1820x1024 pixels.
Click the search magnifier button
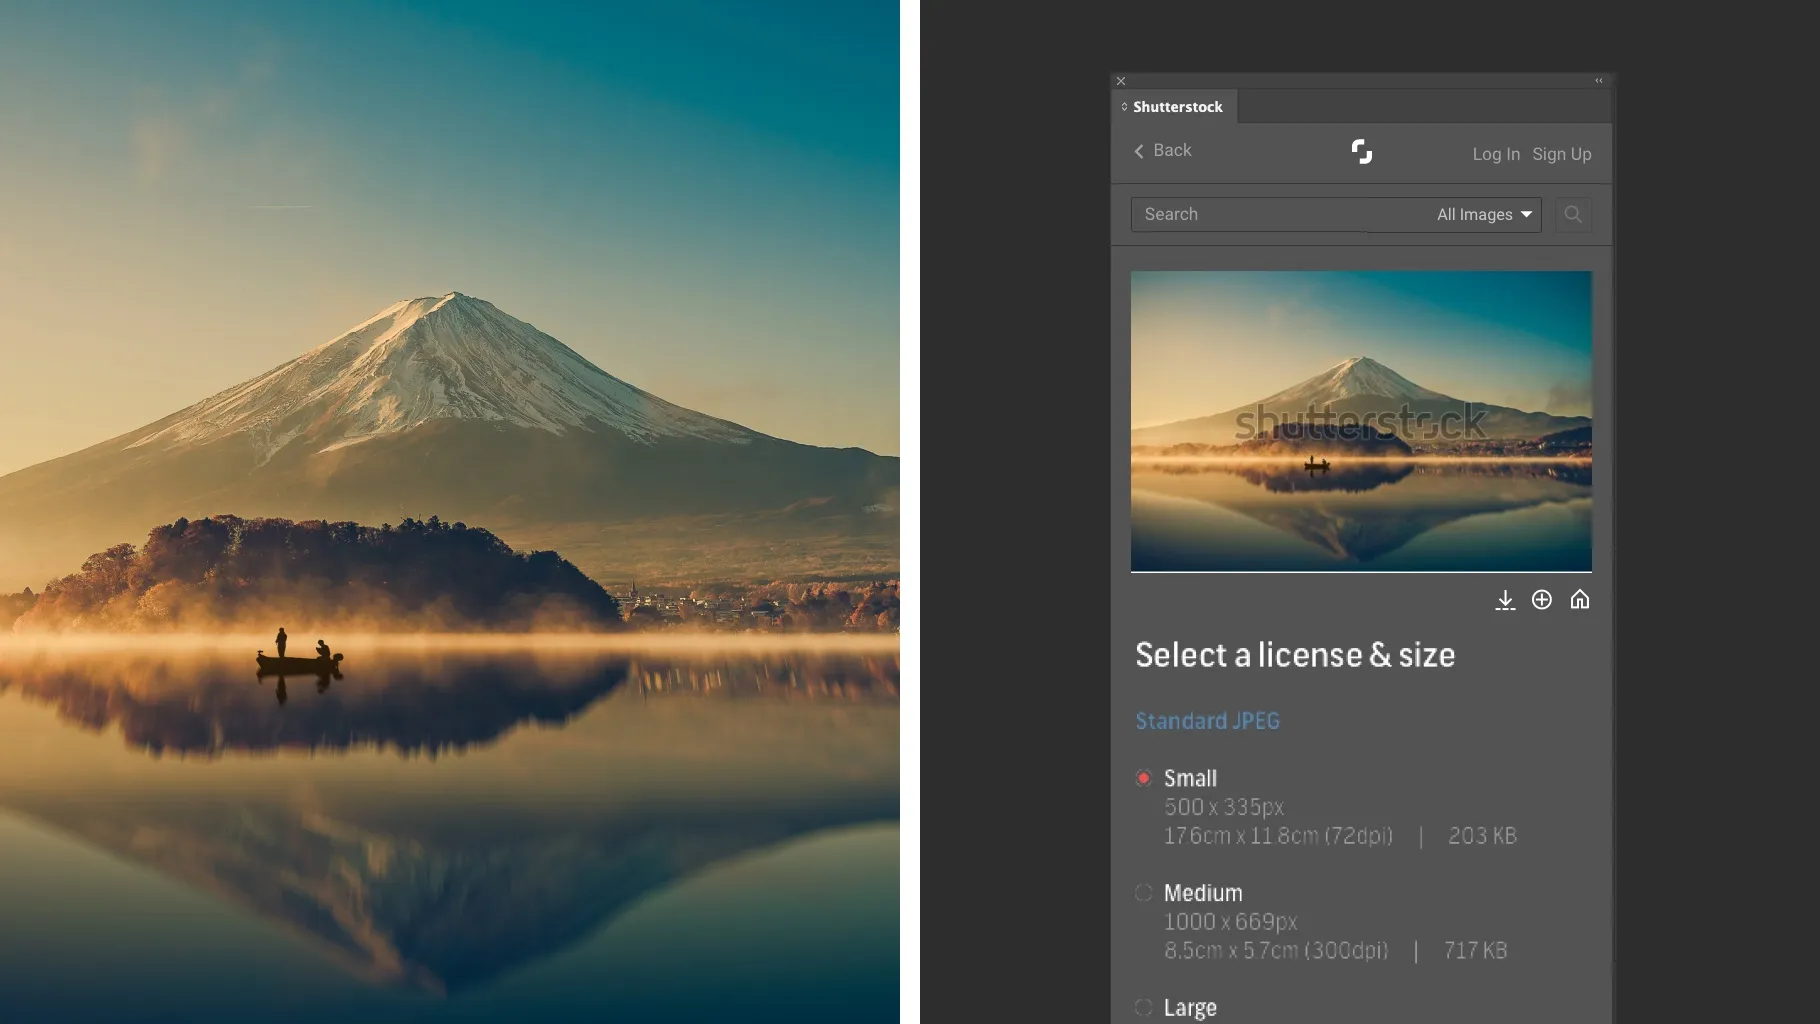click(x=1573, y=214)
